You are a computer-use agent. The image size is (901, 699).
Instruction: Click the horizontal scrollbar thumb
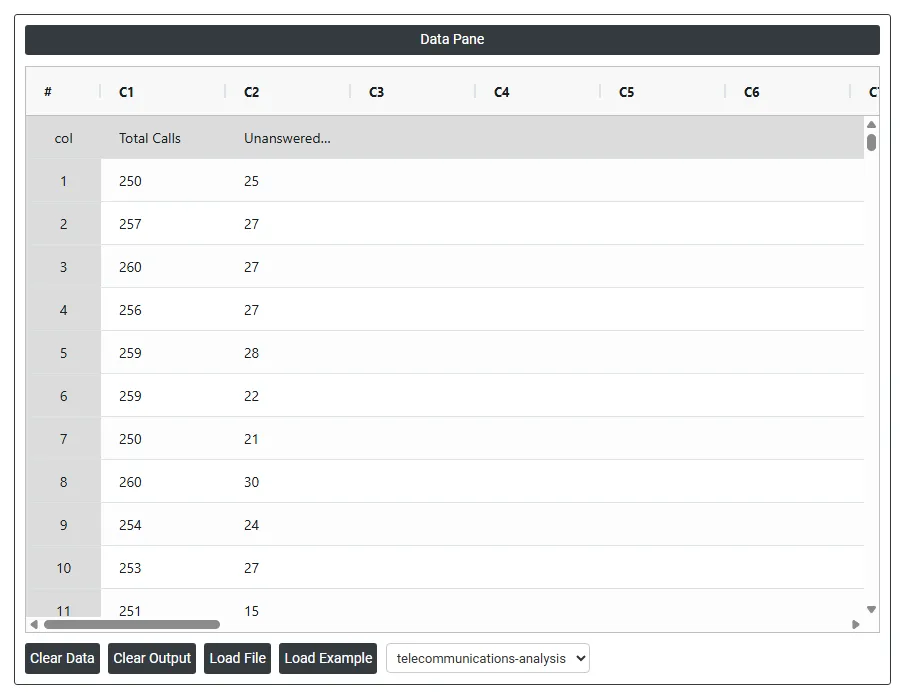pos(132,624)
